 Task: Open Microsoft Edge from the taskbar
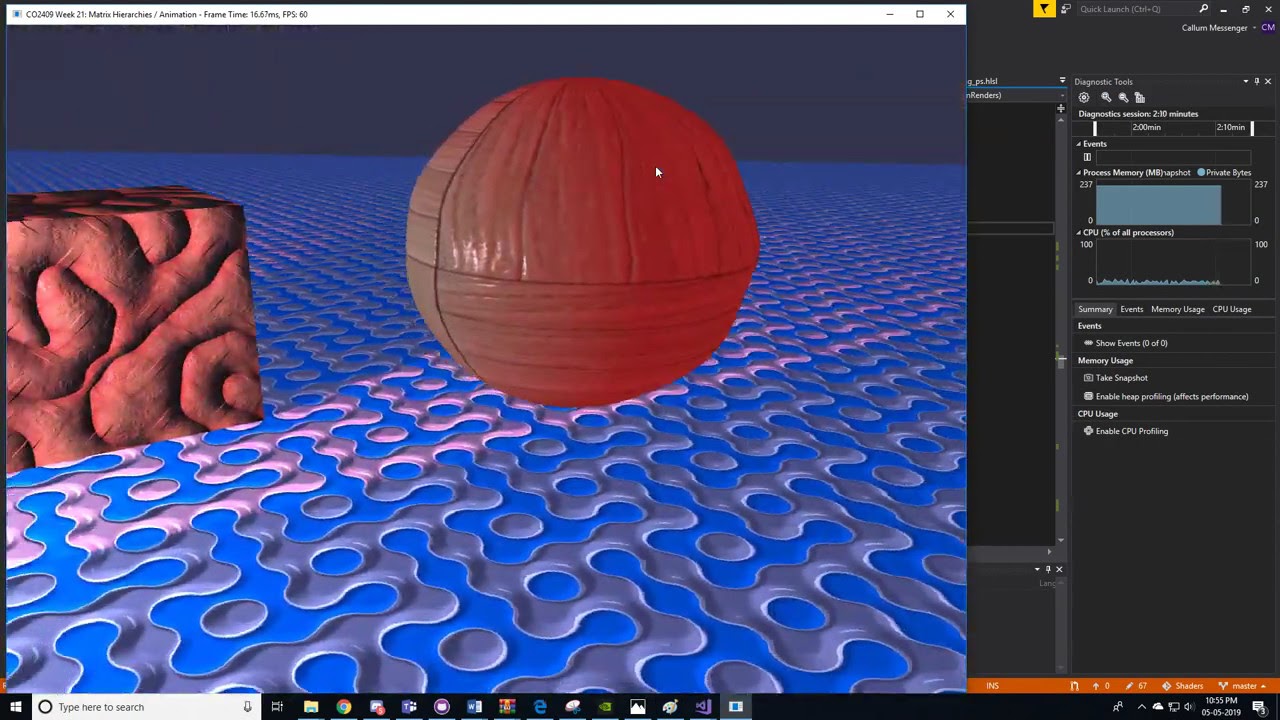pyautogui.click(x=540, y=707)
